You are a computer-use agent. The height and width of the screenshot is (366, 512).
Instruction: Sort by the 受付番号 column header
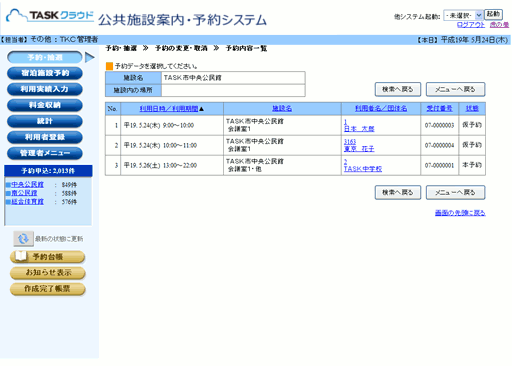point(439,109)
